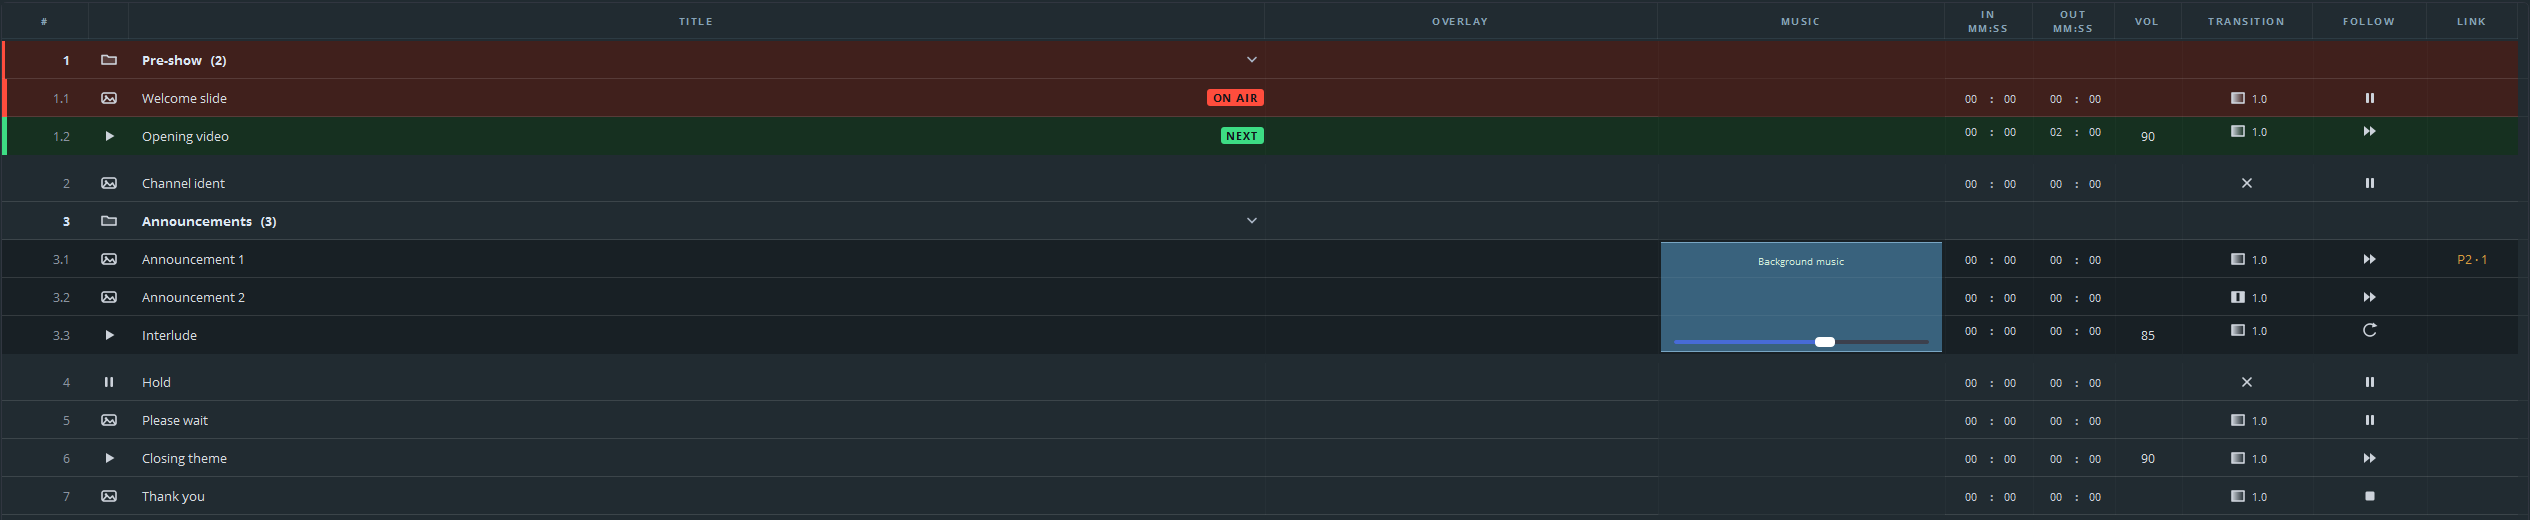
Task: Click the Welcome slide transition icon
Action: point(2237,98)
